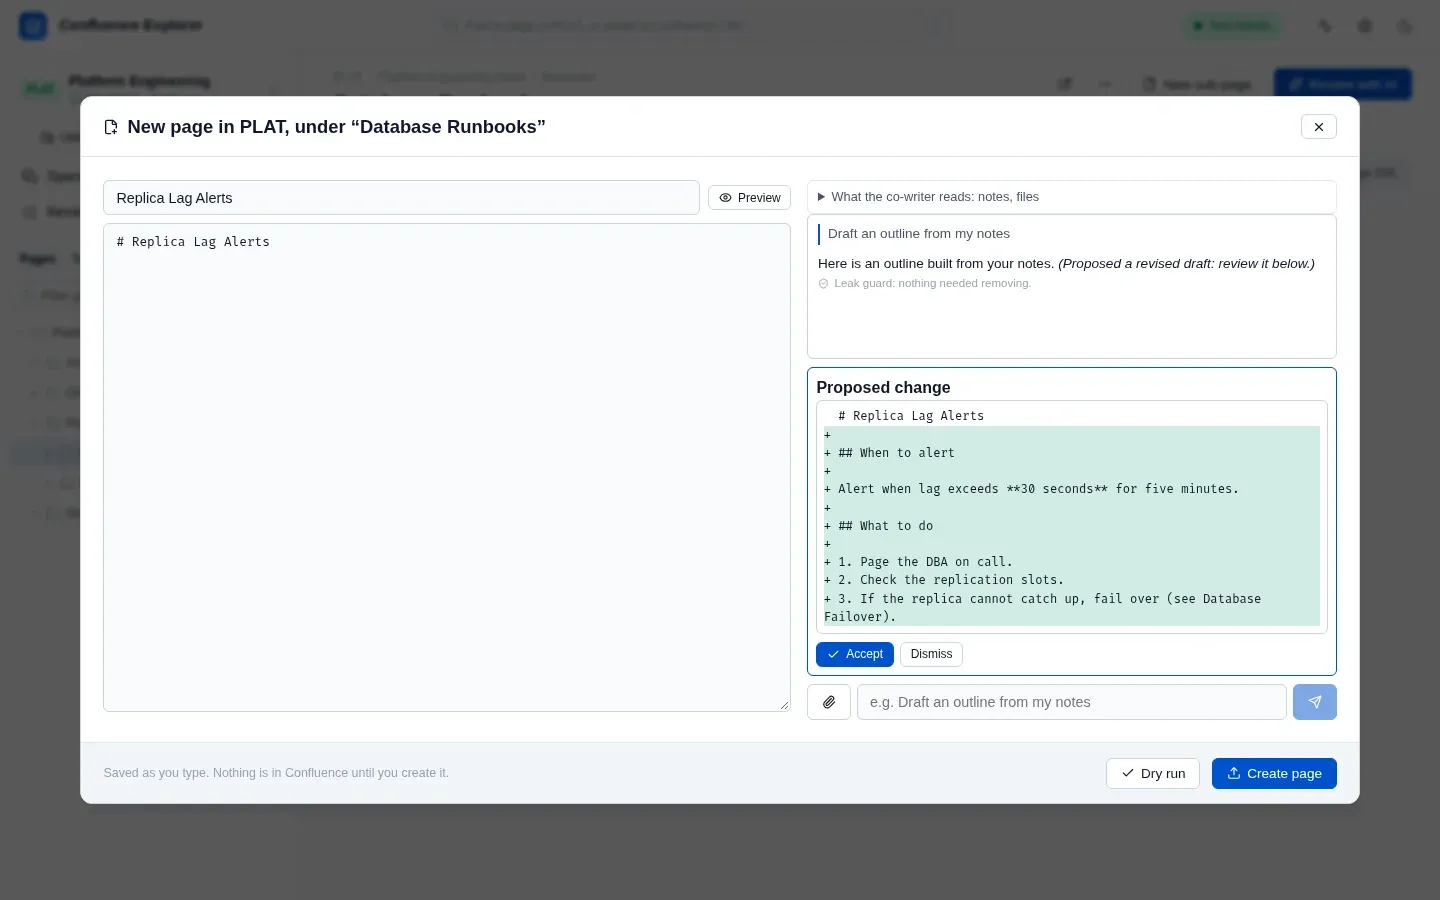Click the page icon beside the dialog title
The width and height of the screenshot is (1440, 900).
click(x=111, y=127)
